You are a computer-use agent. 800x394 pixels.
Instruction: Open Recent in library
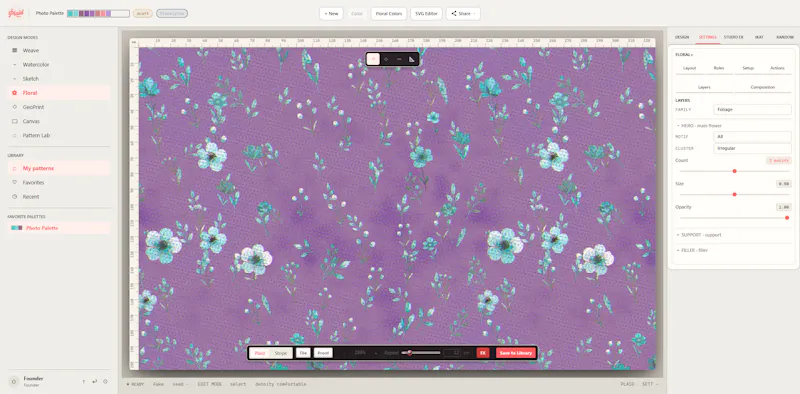59,196
